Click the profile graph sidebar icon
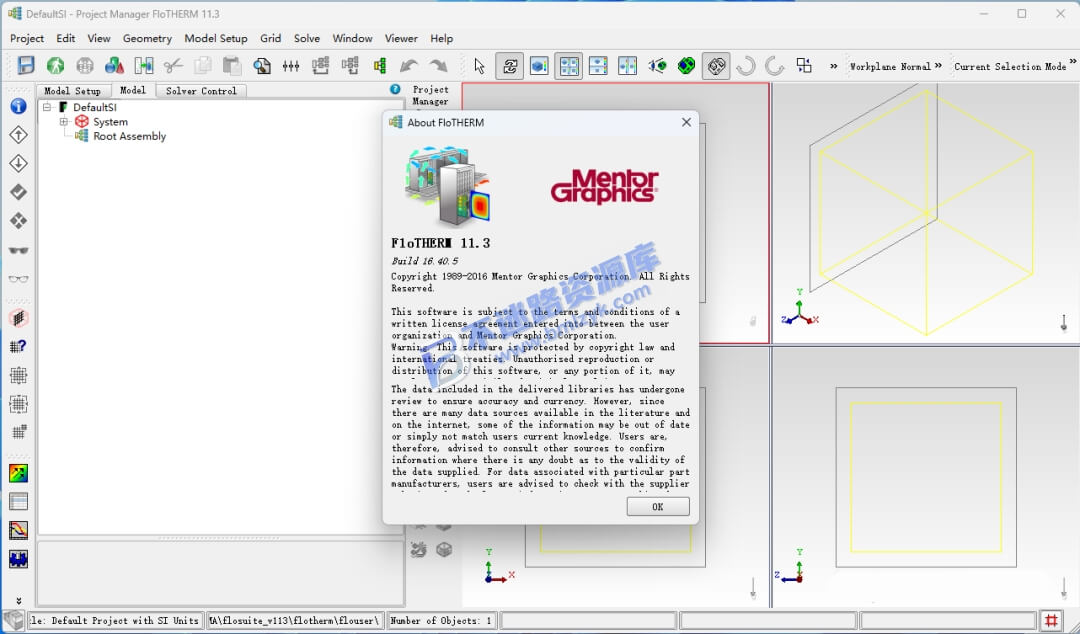This screenshot has width=1080, height=634. point(18,529)
